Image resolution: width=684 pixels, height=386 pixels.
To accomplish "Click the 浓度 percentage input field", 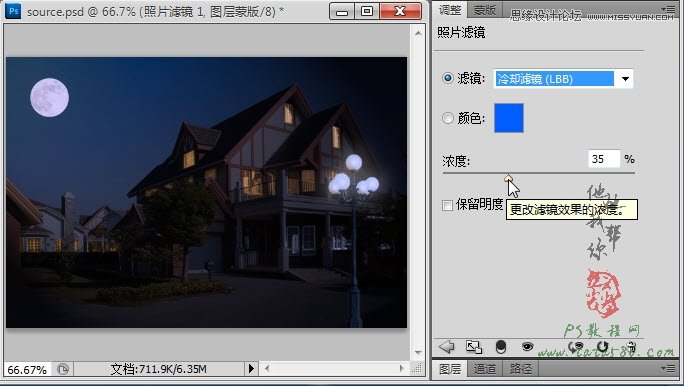I will [x=604, y=159].
